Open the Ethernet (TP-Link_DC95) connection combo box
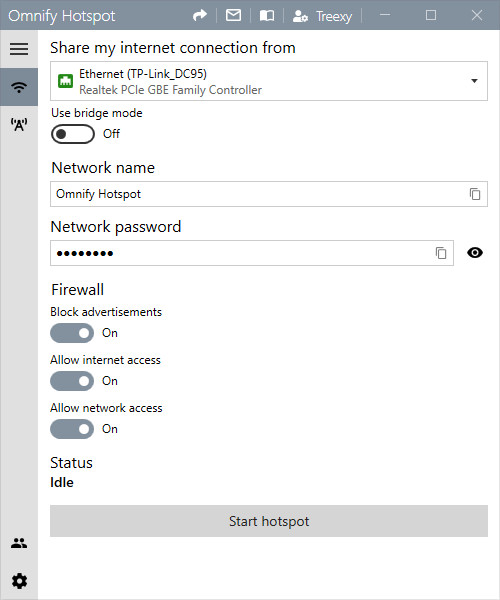 (x=269, y=81)
